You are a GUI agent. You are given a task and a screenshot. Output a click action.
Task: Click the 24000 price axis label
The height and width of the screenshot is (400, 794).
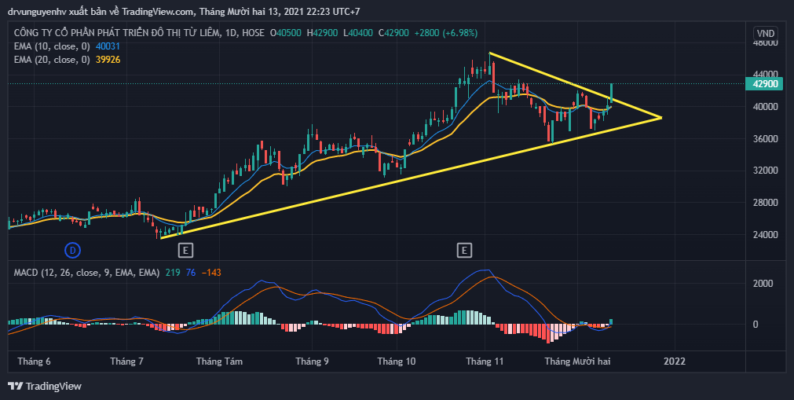(x=765, y=235)
